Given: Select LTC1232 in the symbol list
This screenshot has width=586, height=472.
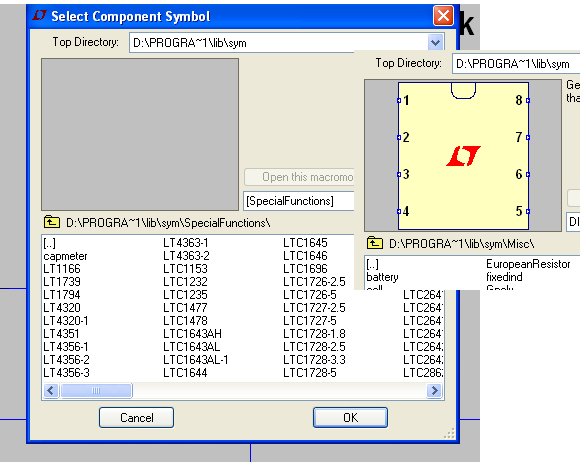Looking at the screenshot, I should point(185,282).
